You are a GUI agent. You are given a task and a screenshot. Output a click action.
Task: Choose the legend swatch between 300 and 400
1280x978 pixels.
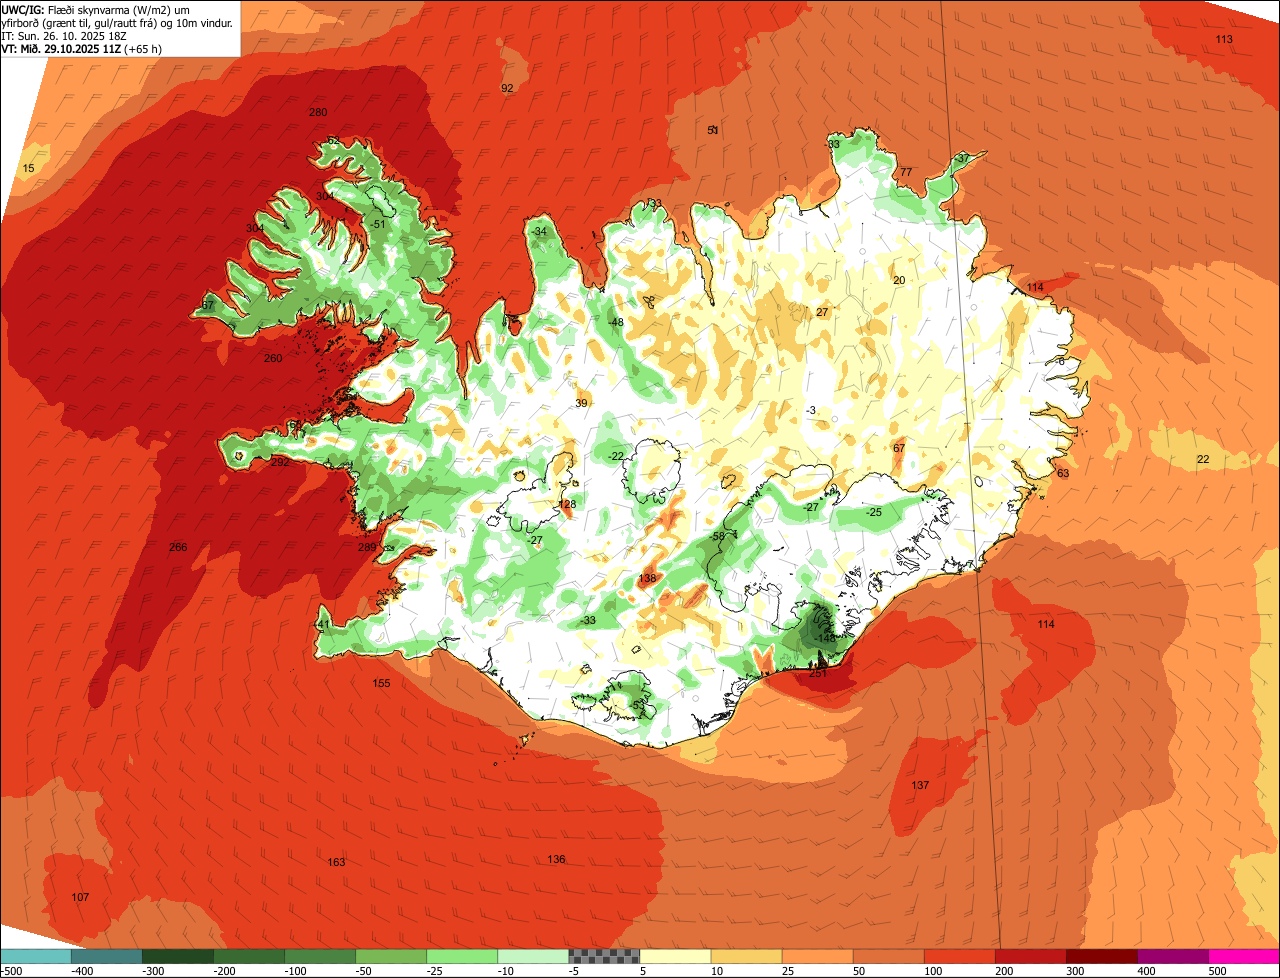1101,956
